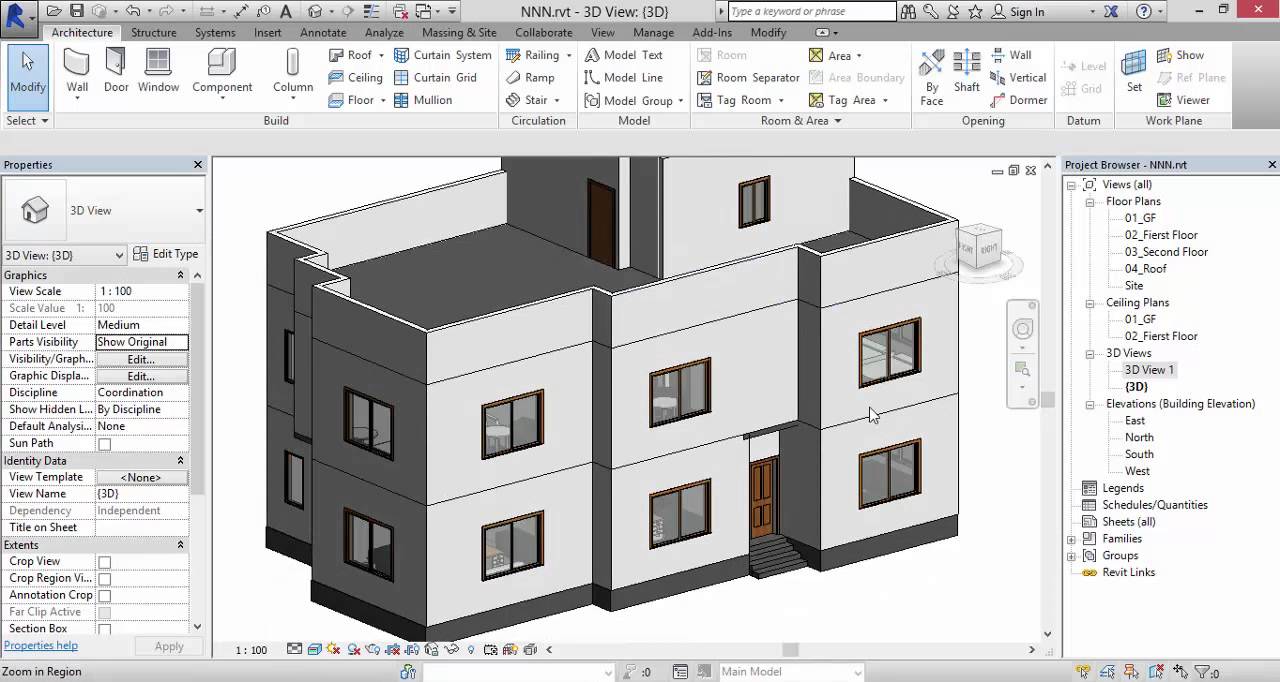Toggle the Crop View checkbox
Image resolution: width=1280 pixels, height=682 pixels.
104,562
